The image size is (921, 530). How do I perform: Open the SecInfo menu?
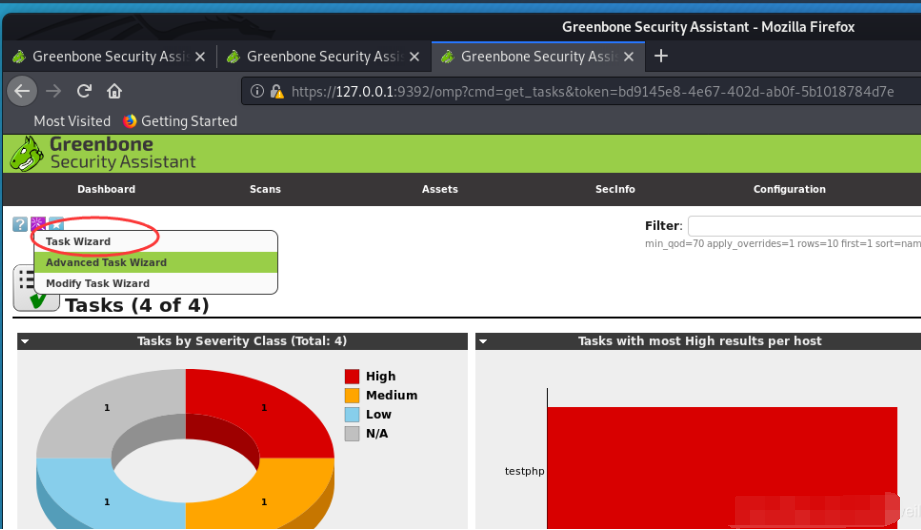point(615,189)
